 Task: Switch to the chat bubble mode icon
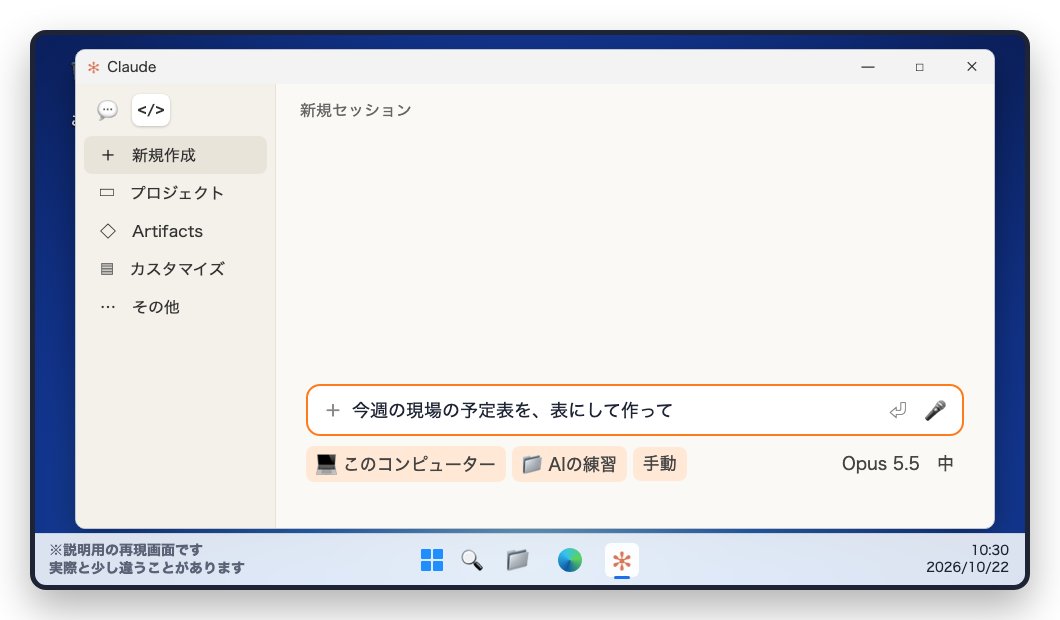click(107, 110)
